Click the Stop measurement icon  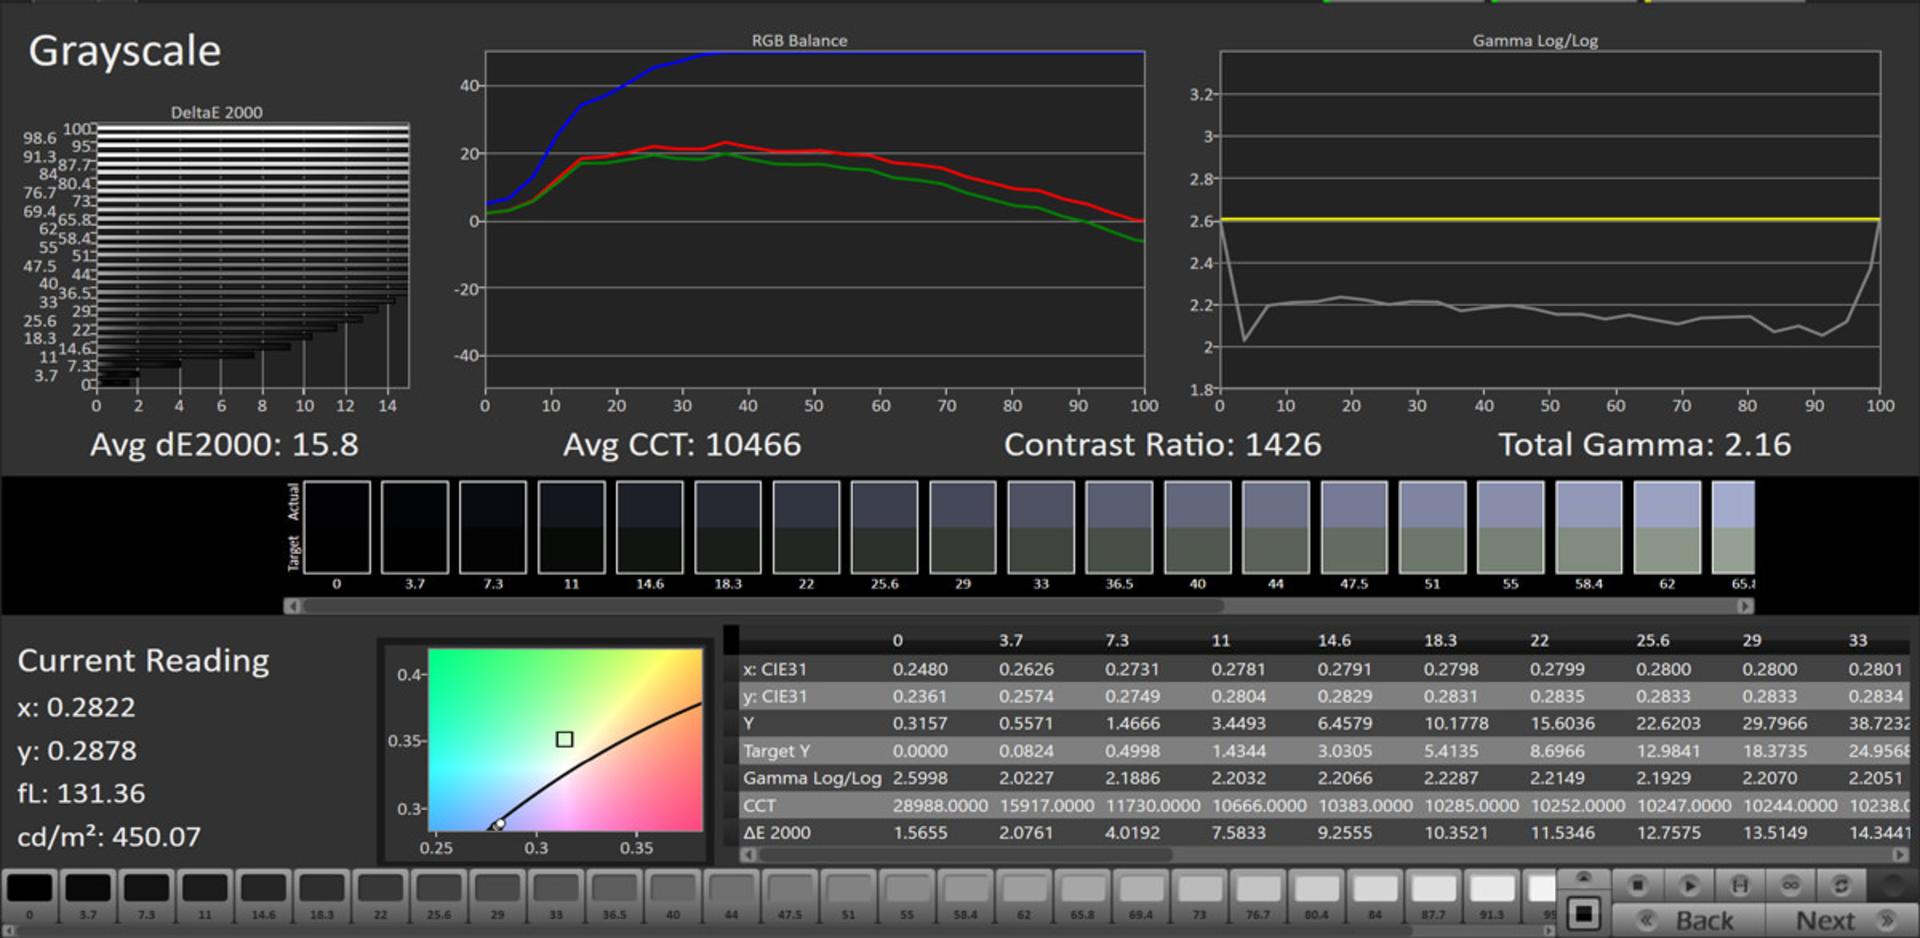tap(1637, 886)
